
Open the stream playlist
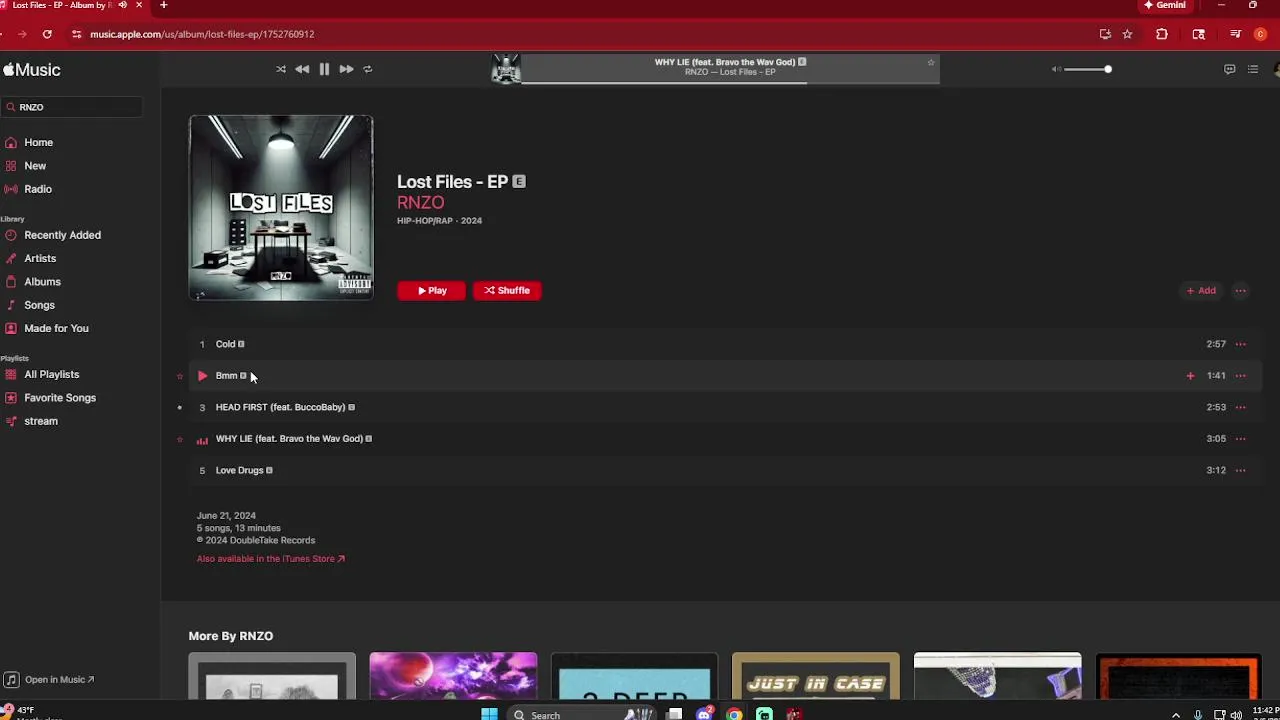(x=41, y=421)
